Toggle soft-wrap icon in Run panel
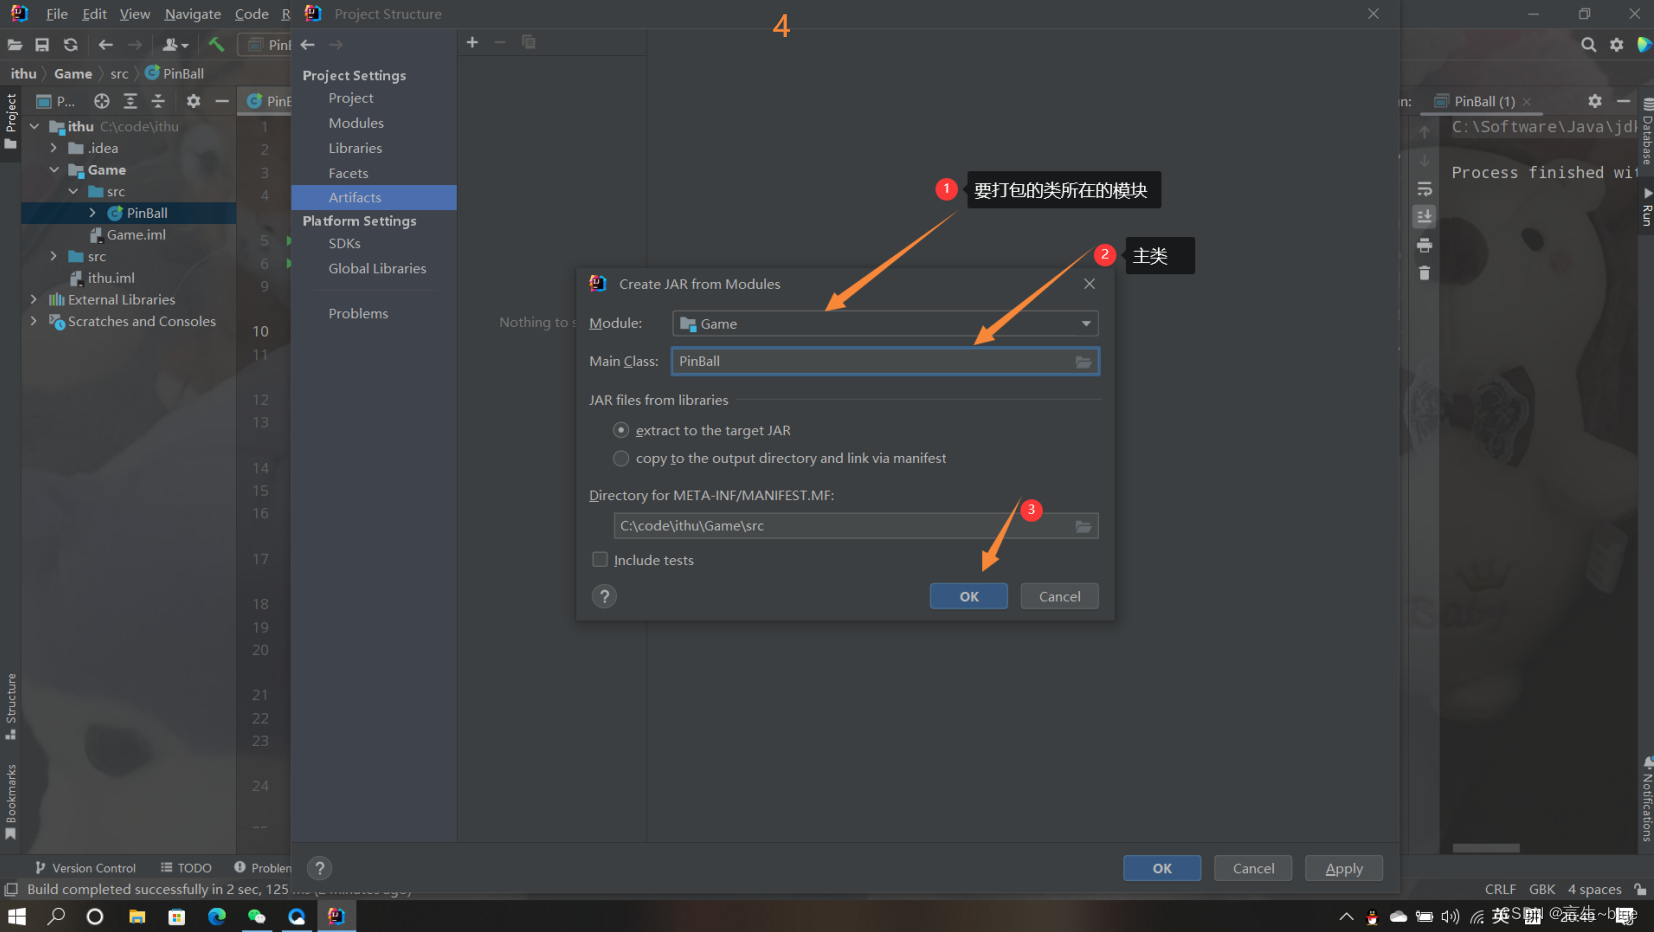The height and width of the screenshot is (932, 1654). 1424,189
